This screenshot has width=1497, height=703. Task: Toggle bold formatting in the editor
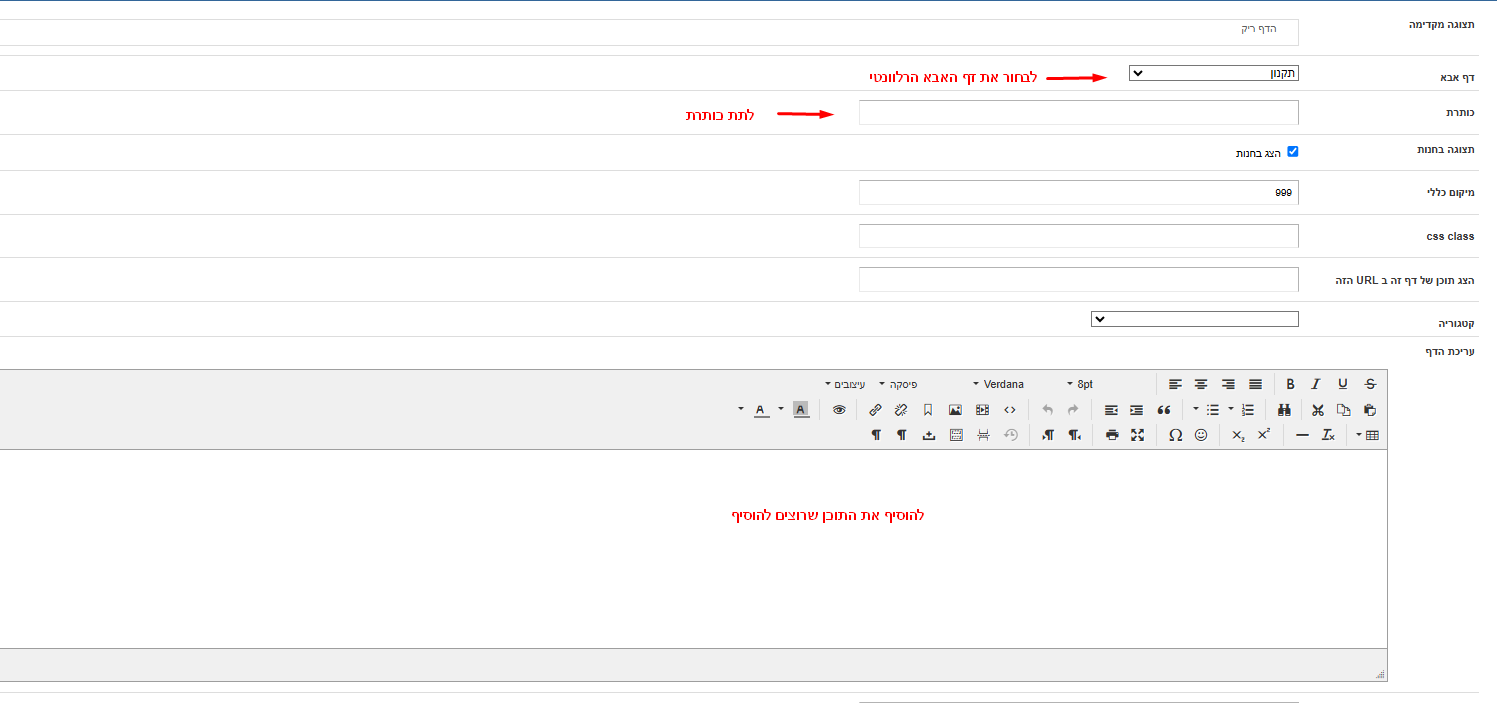1290,384
